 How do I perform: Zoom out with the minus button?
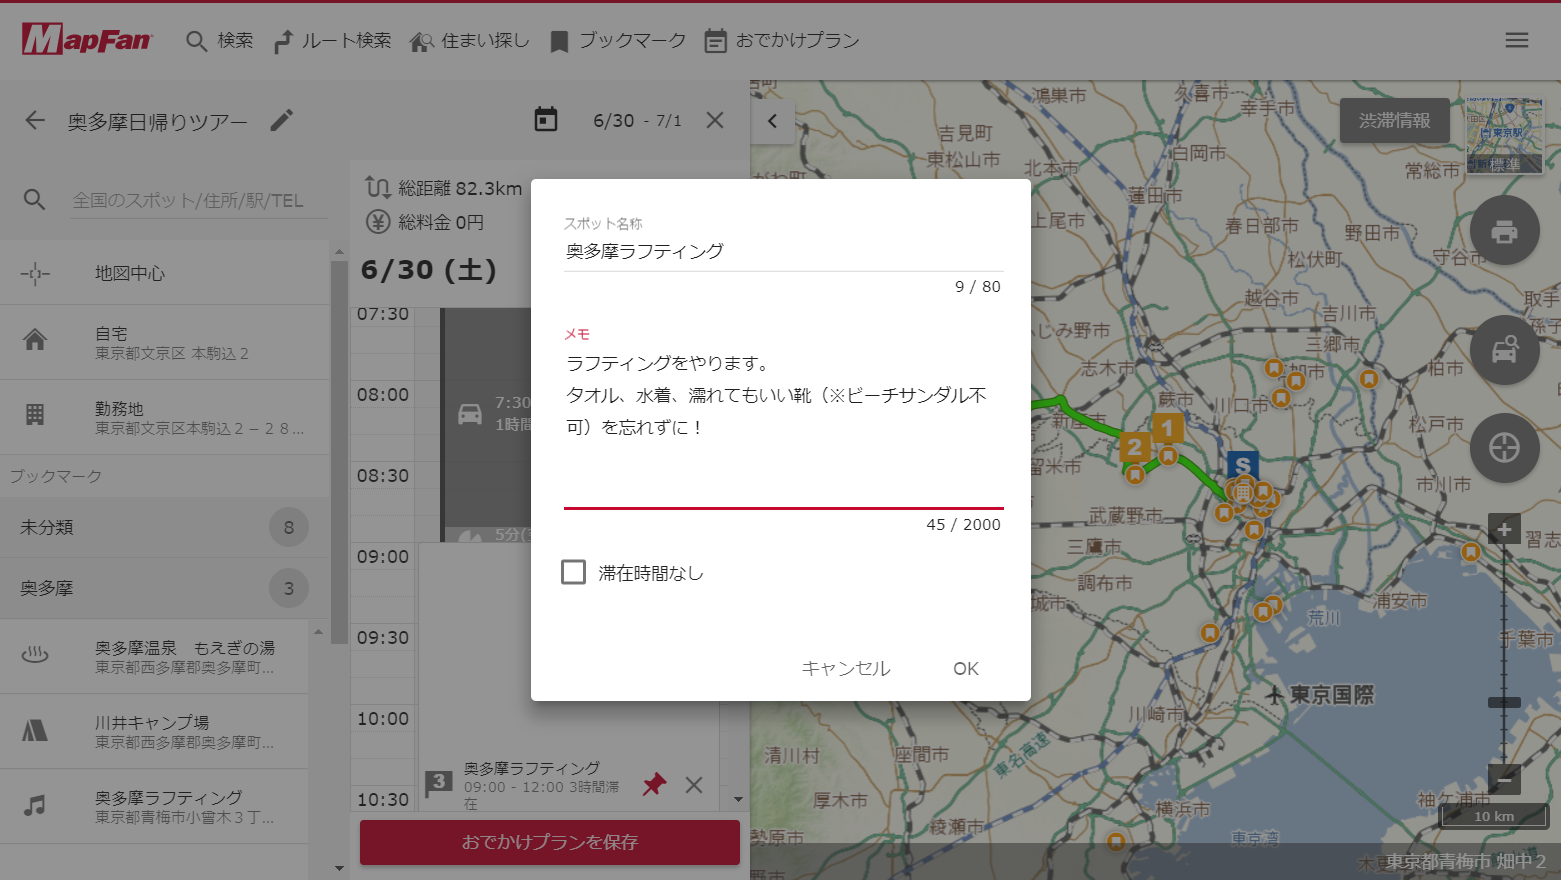(x=1504, y=778)
